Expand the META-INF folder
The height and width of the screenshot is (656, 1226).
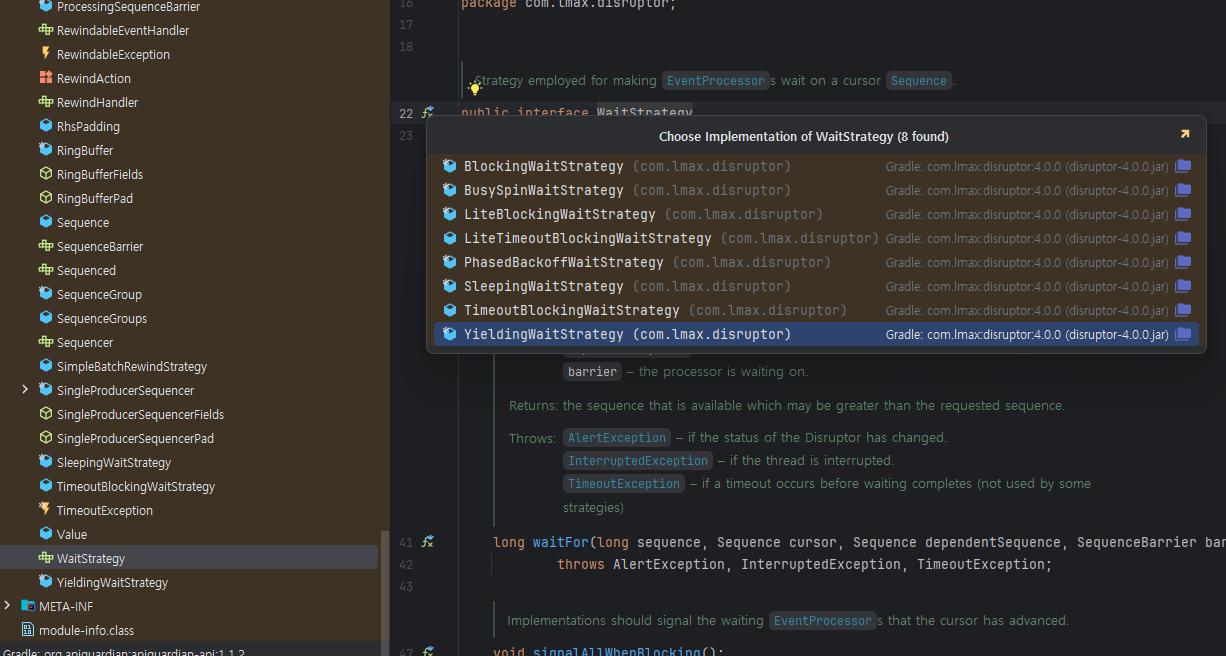coord(8,606)
